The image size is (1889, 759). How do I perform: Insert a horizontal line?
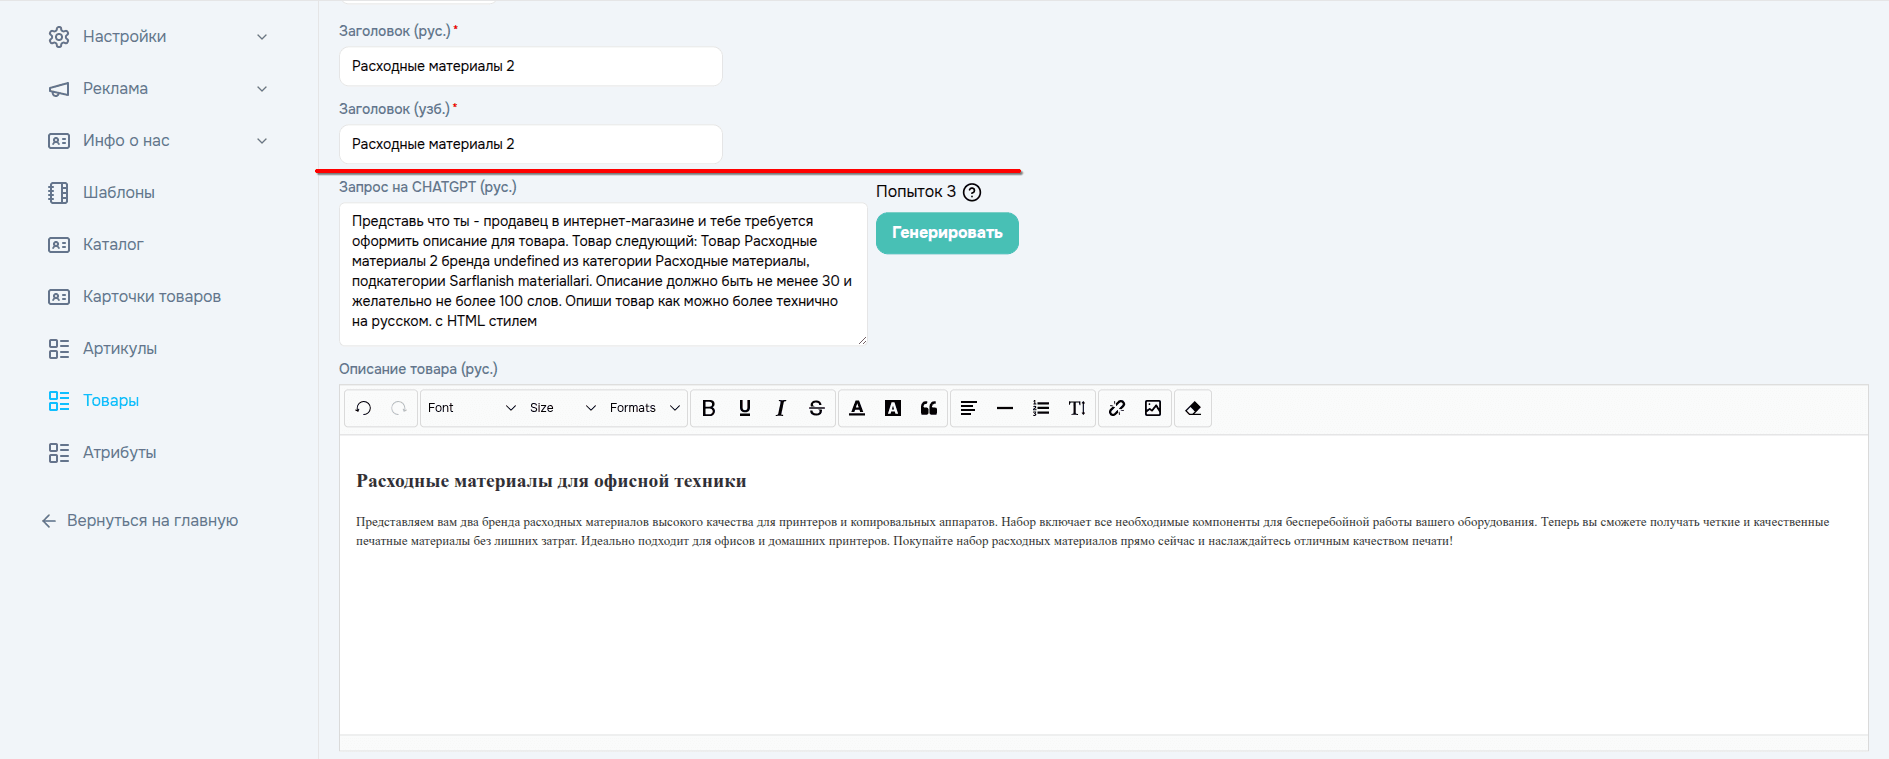click(x=1005, y=408)
